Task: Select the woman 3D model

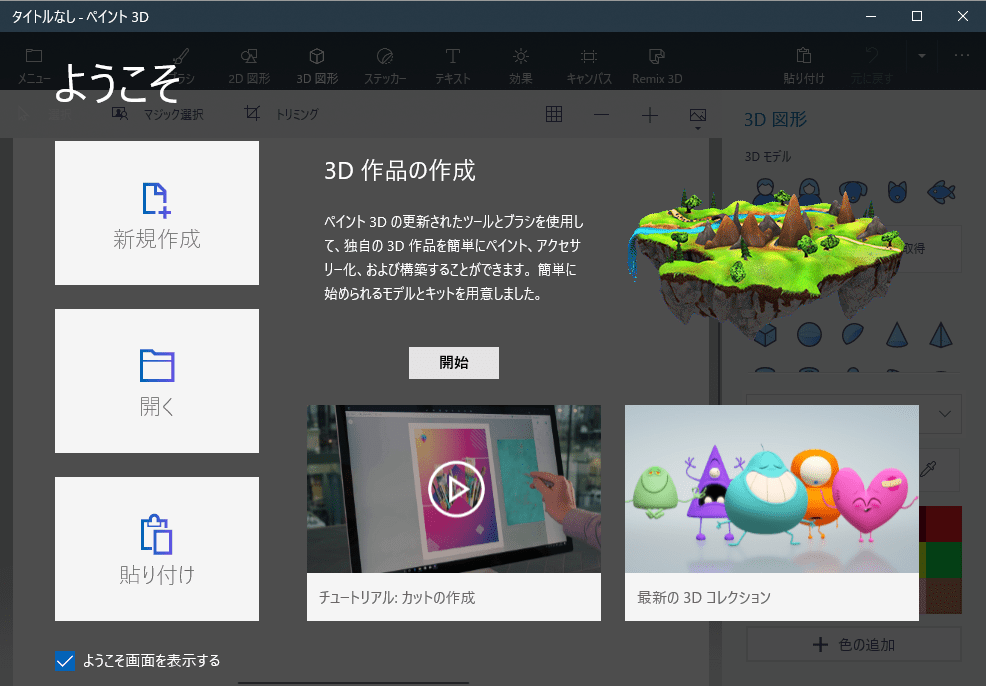Action: [809, 191]
